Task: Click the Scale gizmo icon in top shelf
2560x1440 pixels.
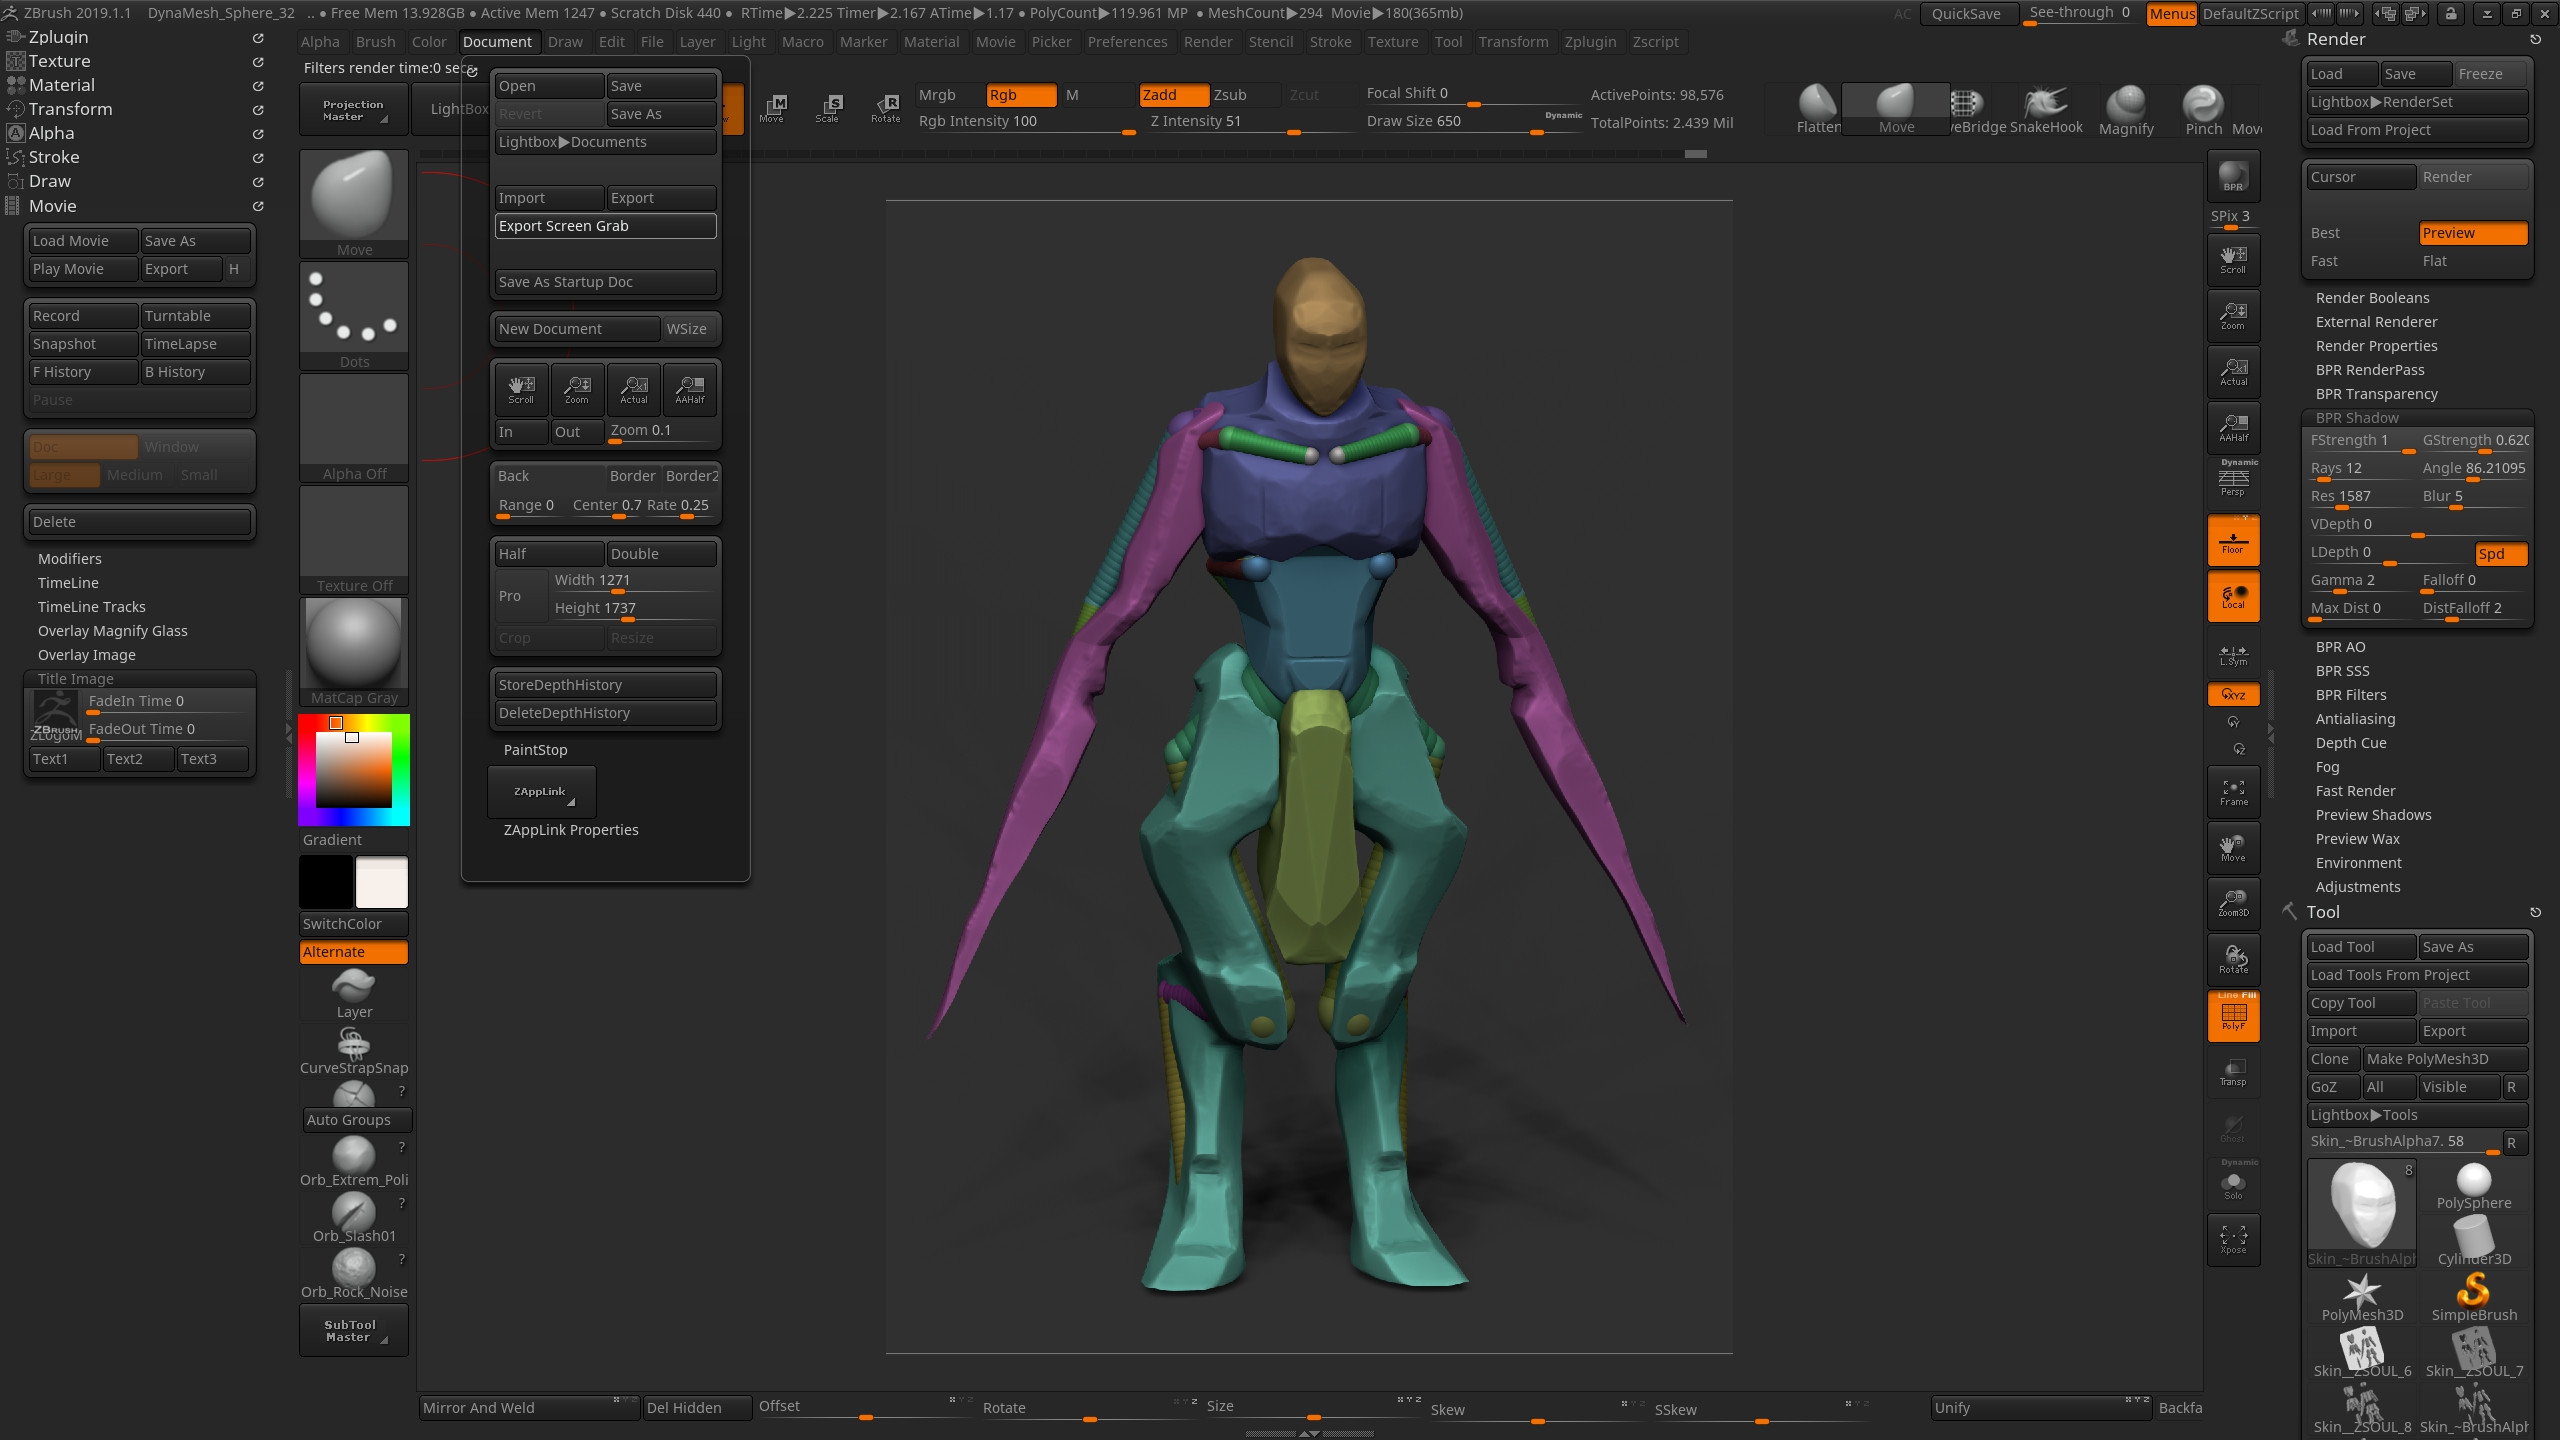Action: tap(828, 108)
